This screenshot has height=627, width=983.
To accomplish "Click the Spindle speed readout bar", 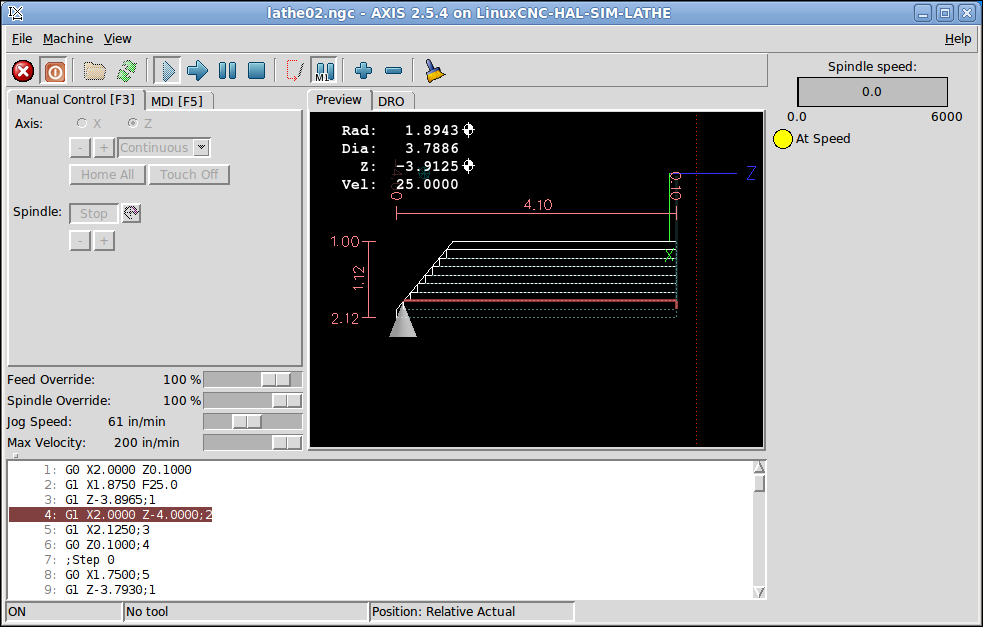I will 872,92.
